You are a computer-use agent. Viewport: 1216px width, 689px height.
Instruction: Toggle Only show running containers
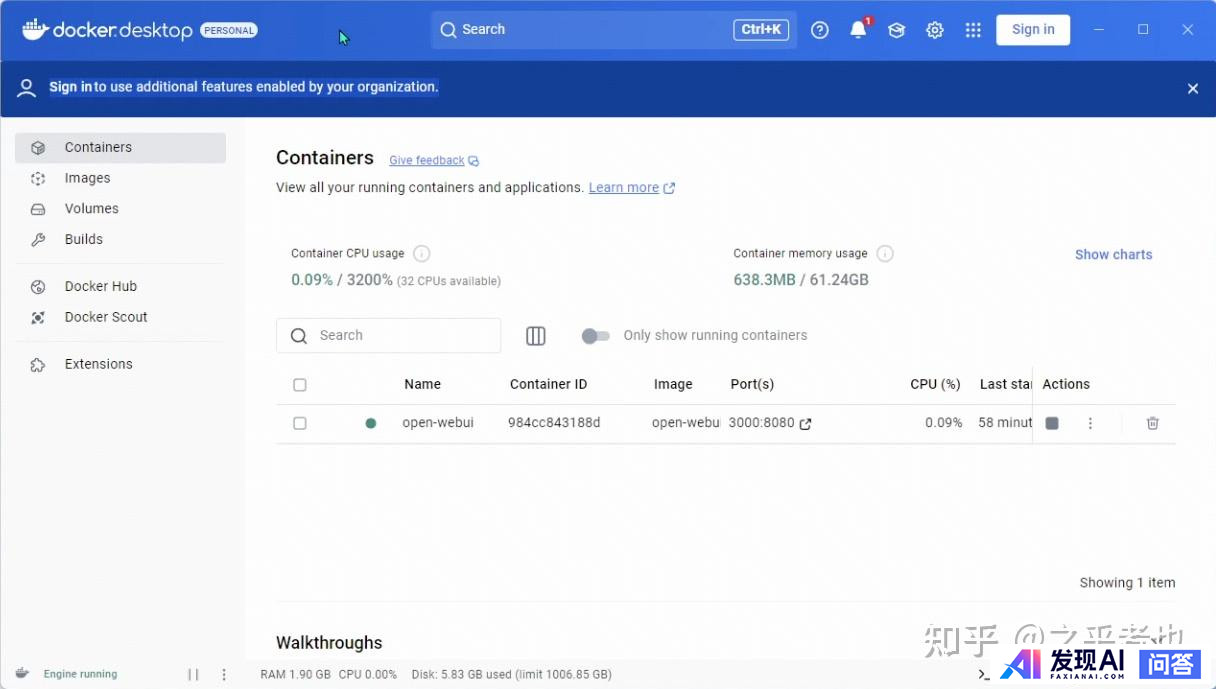(x=596, y=336)
